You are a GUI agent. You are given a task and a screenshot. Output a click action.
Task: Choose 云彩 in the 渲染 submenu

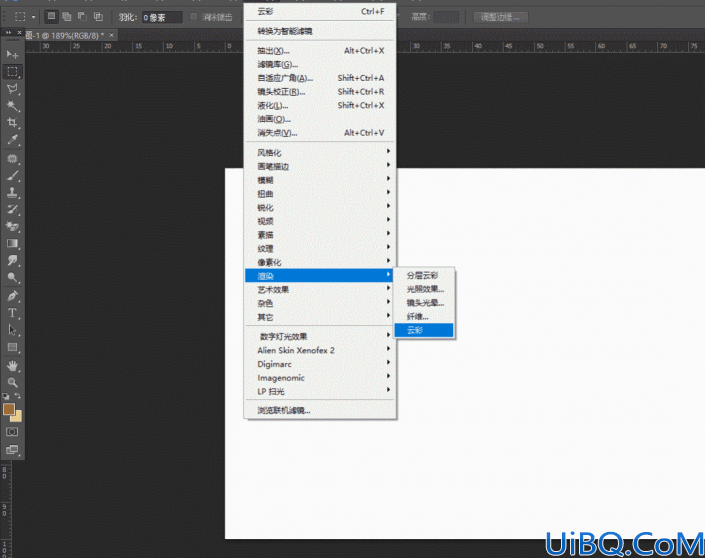424,330
